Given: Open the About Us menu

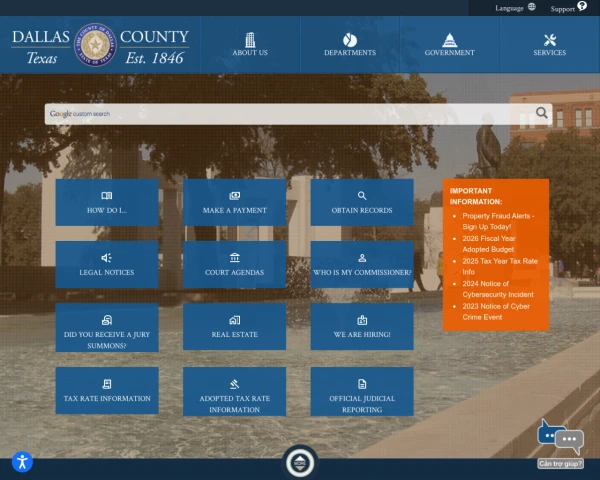Looking at the screenshot, I should (250, 45).
